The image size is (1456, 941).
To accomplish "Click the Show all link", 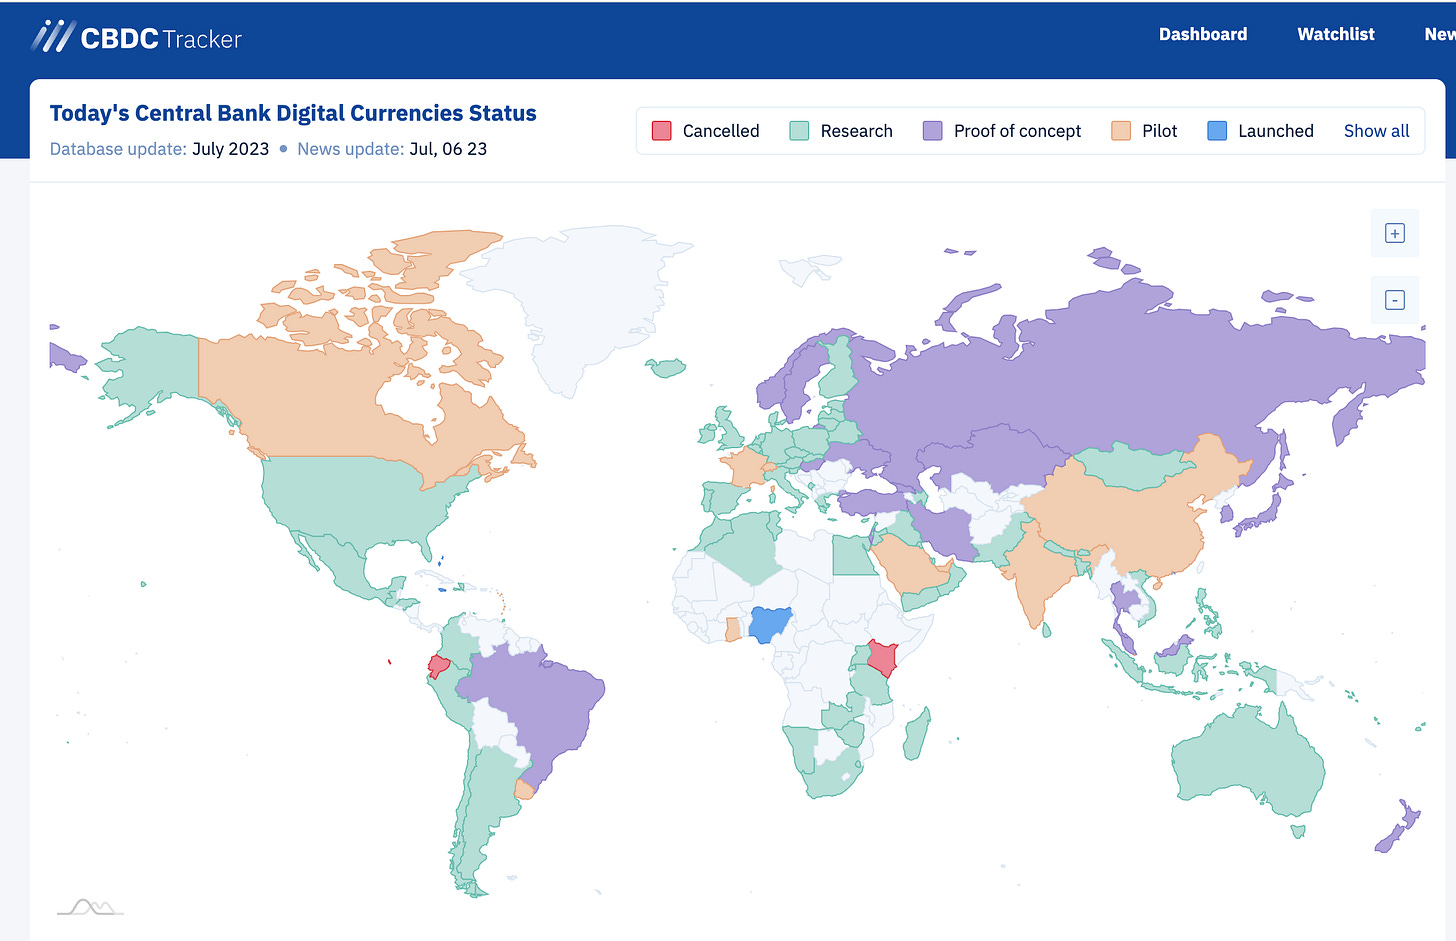I will 1376,131.
